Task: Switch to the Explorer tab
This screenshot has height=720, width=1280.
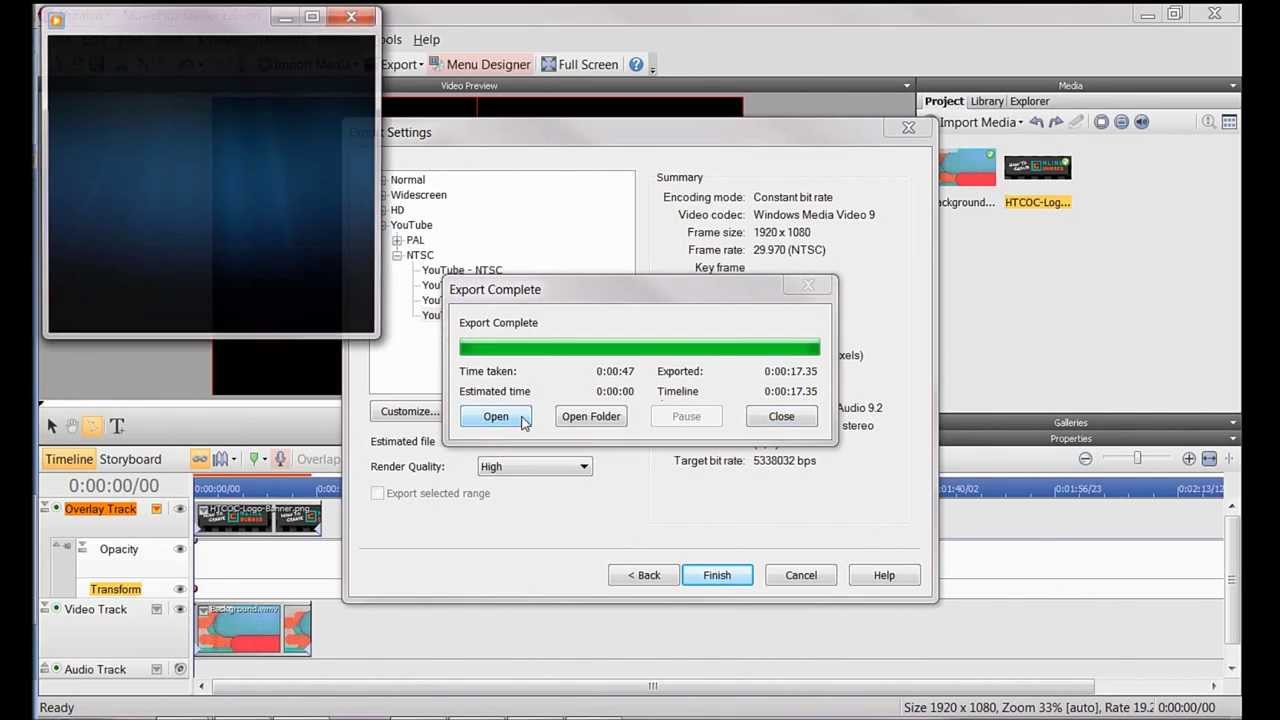Action: 1029,101
